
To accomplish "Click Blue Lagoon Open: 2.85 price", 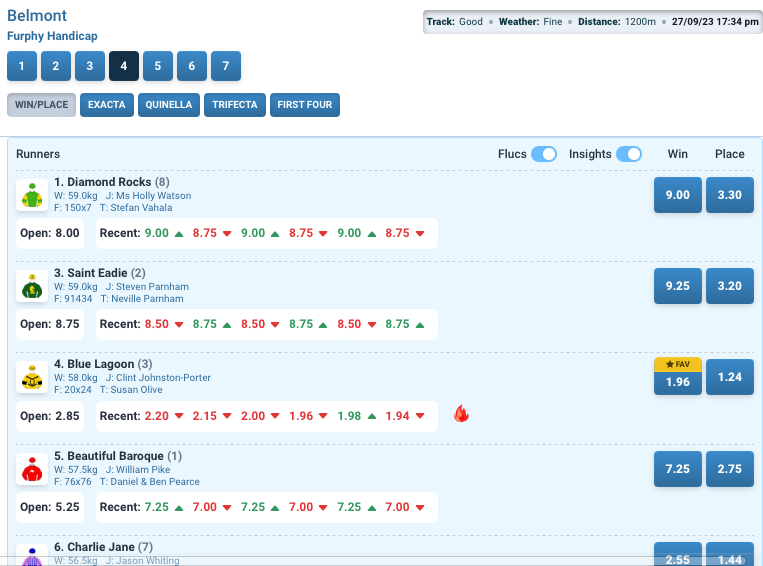I will click(50, 416).
